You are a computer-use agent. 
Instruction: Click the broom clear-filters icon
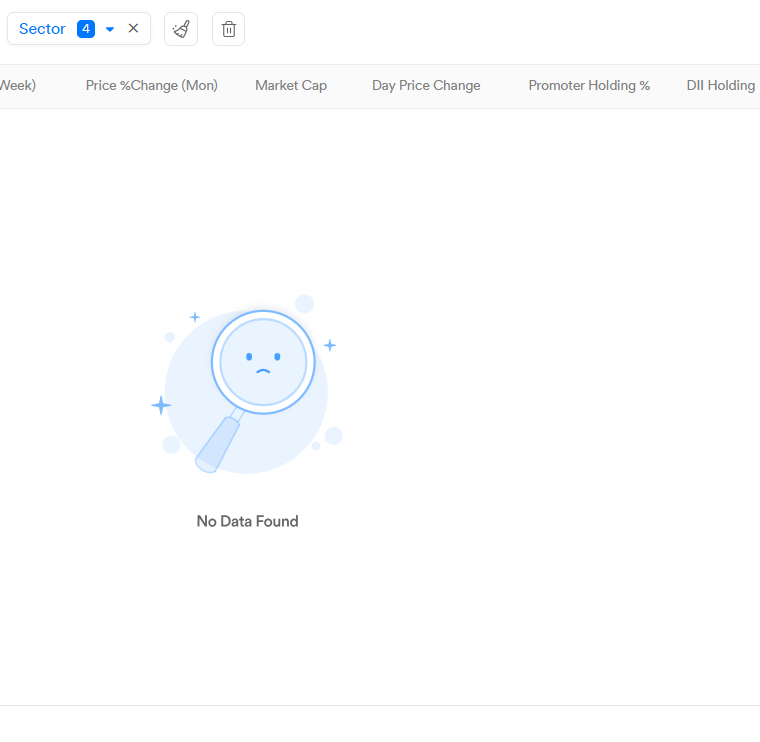(x=181, y=29)
